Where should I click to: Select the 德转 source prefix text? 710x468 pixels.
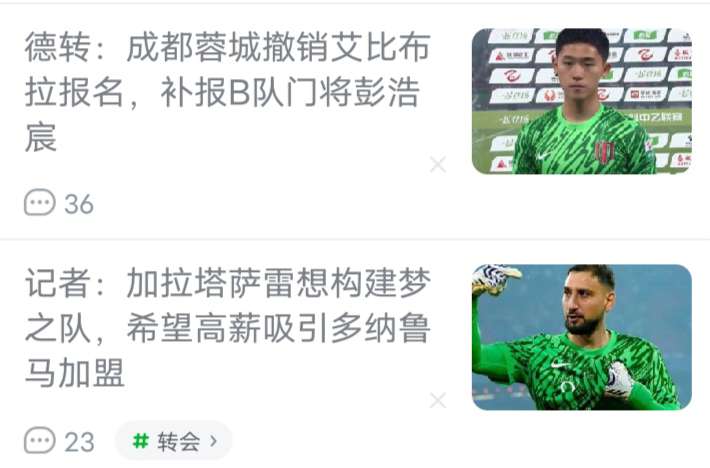click(58, 47)
